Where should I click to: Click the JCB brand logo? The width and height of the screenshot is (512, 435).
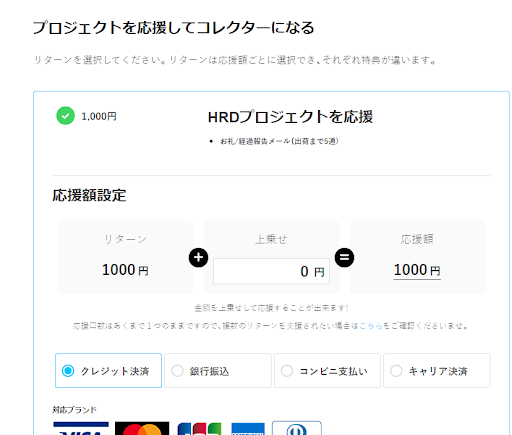[199, 429]
